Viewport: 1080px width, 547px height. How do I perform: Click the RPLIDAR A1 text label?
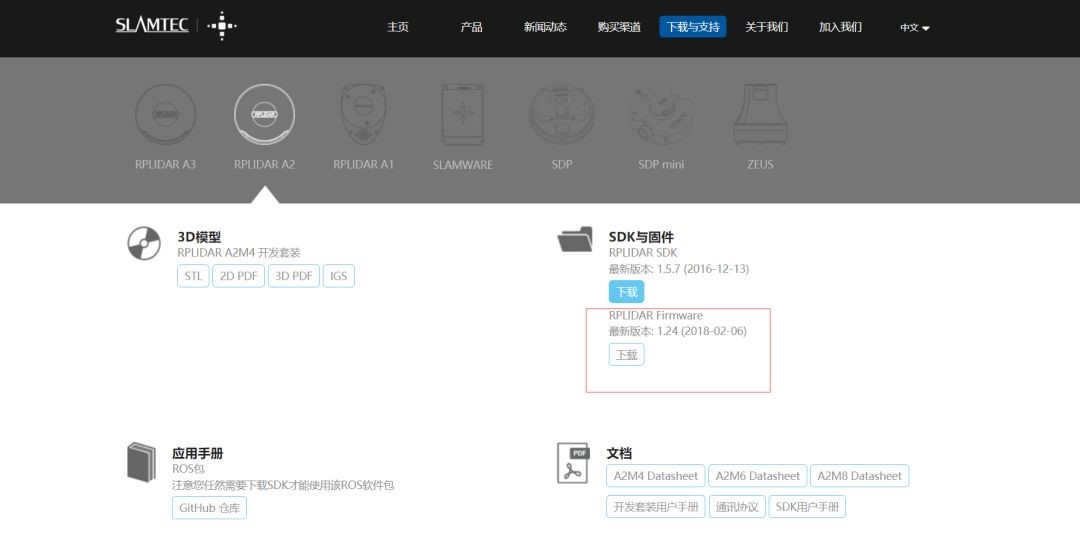point(364,164)
